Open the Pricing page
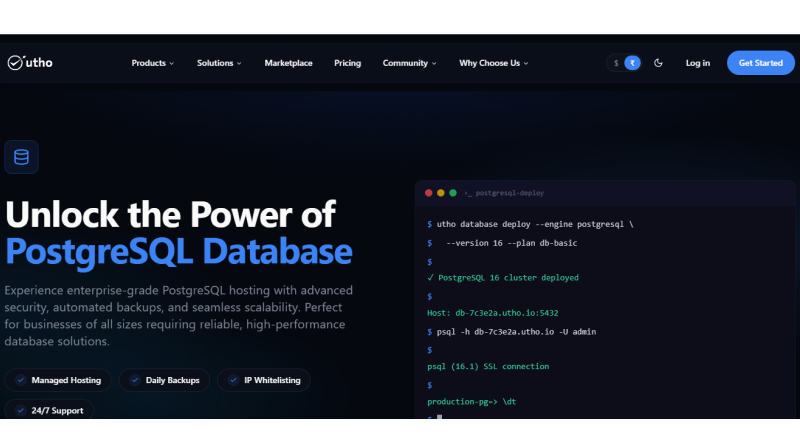The image size is (800, 445). (347, 63)
